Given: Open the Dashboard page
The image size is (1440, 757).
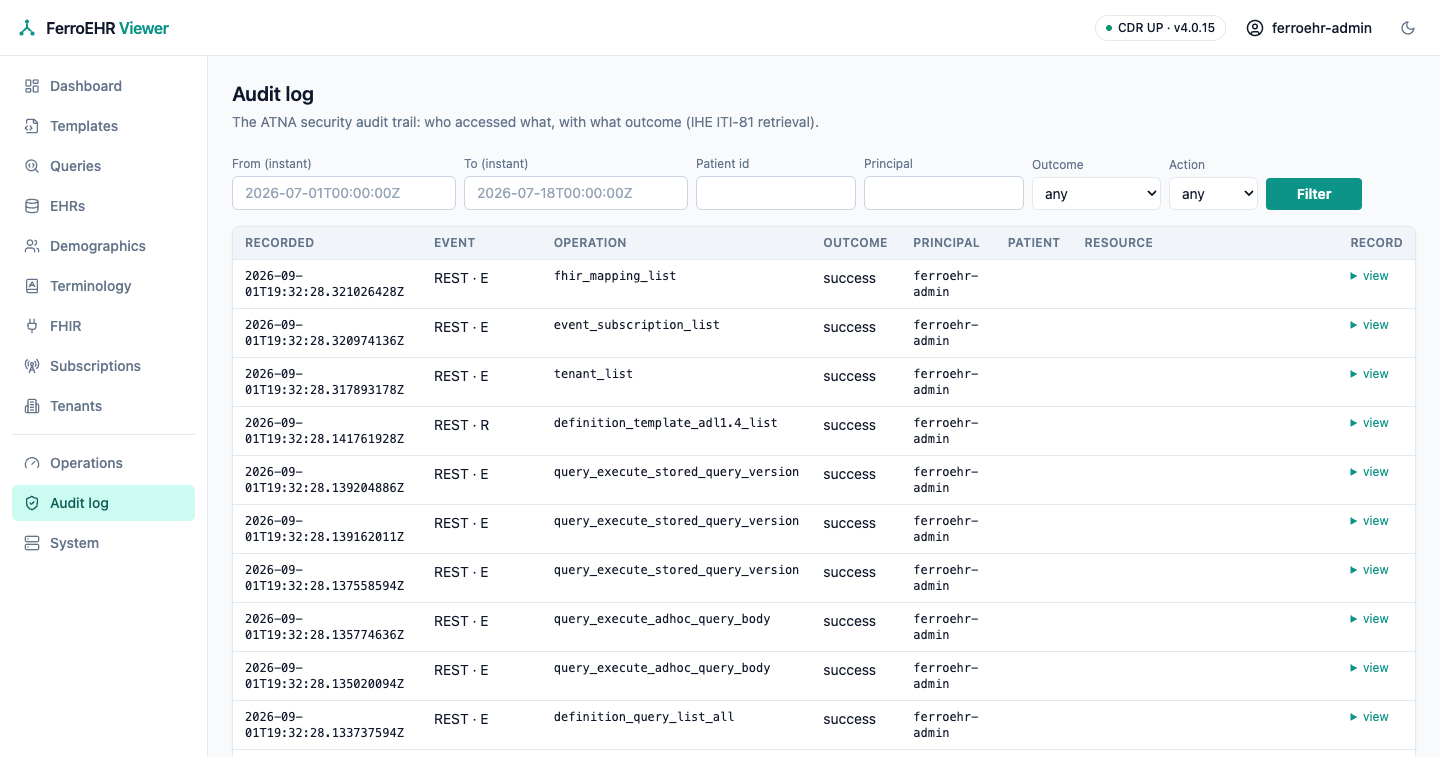Looking at the screenshot, I should (103, 86).
